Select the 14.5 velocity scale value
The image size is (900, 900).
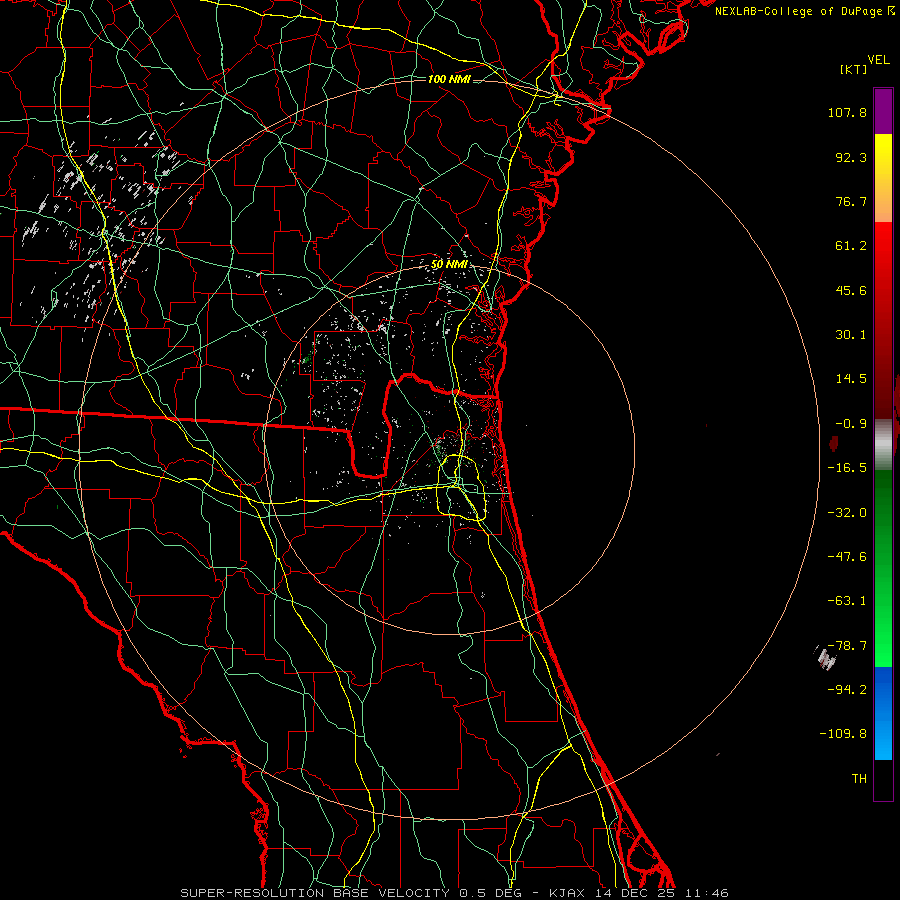point(851,379)
